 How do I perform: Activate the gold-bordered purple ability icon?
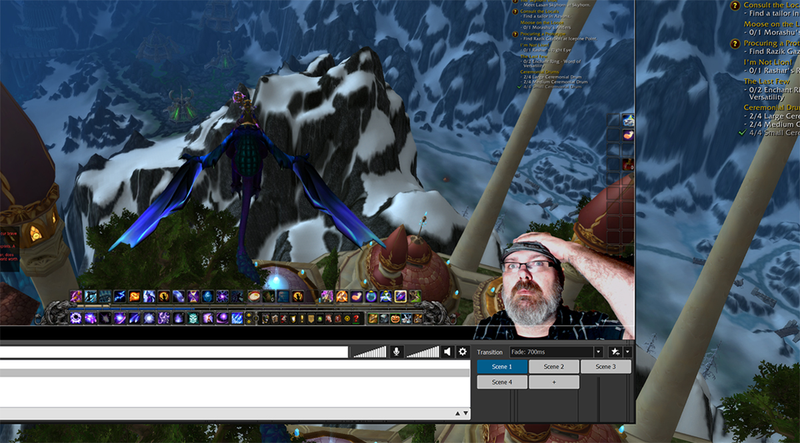point(401,296)
